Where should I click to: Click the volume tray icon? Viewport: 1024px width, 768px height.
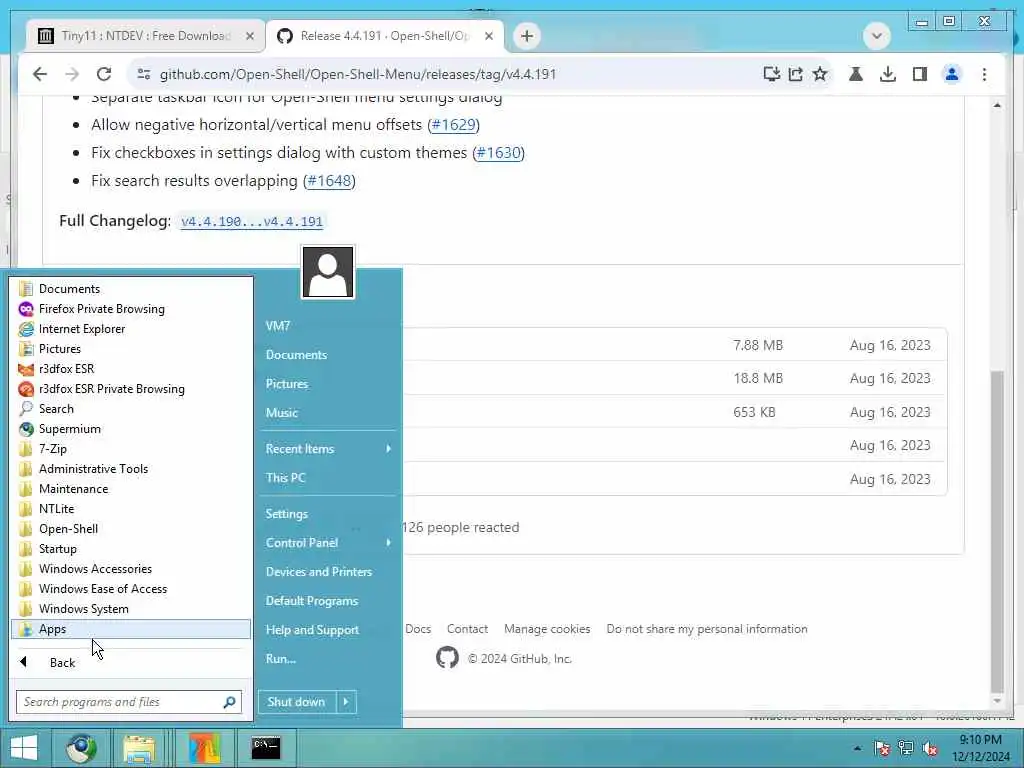click(x=931, y=748)
